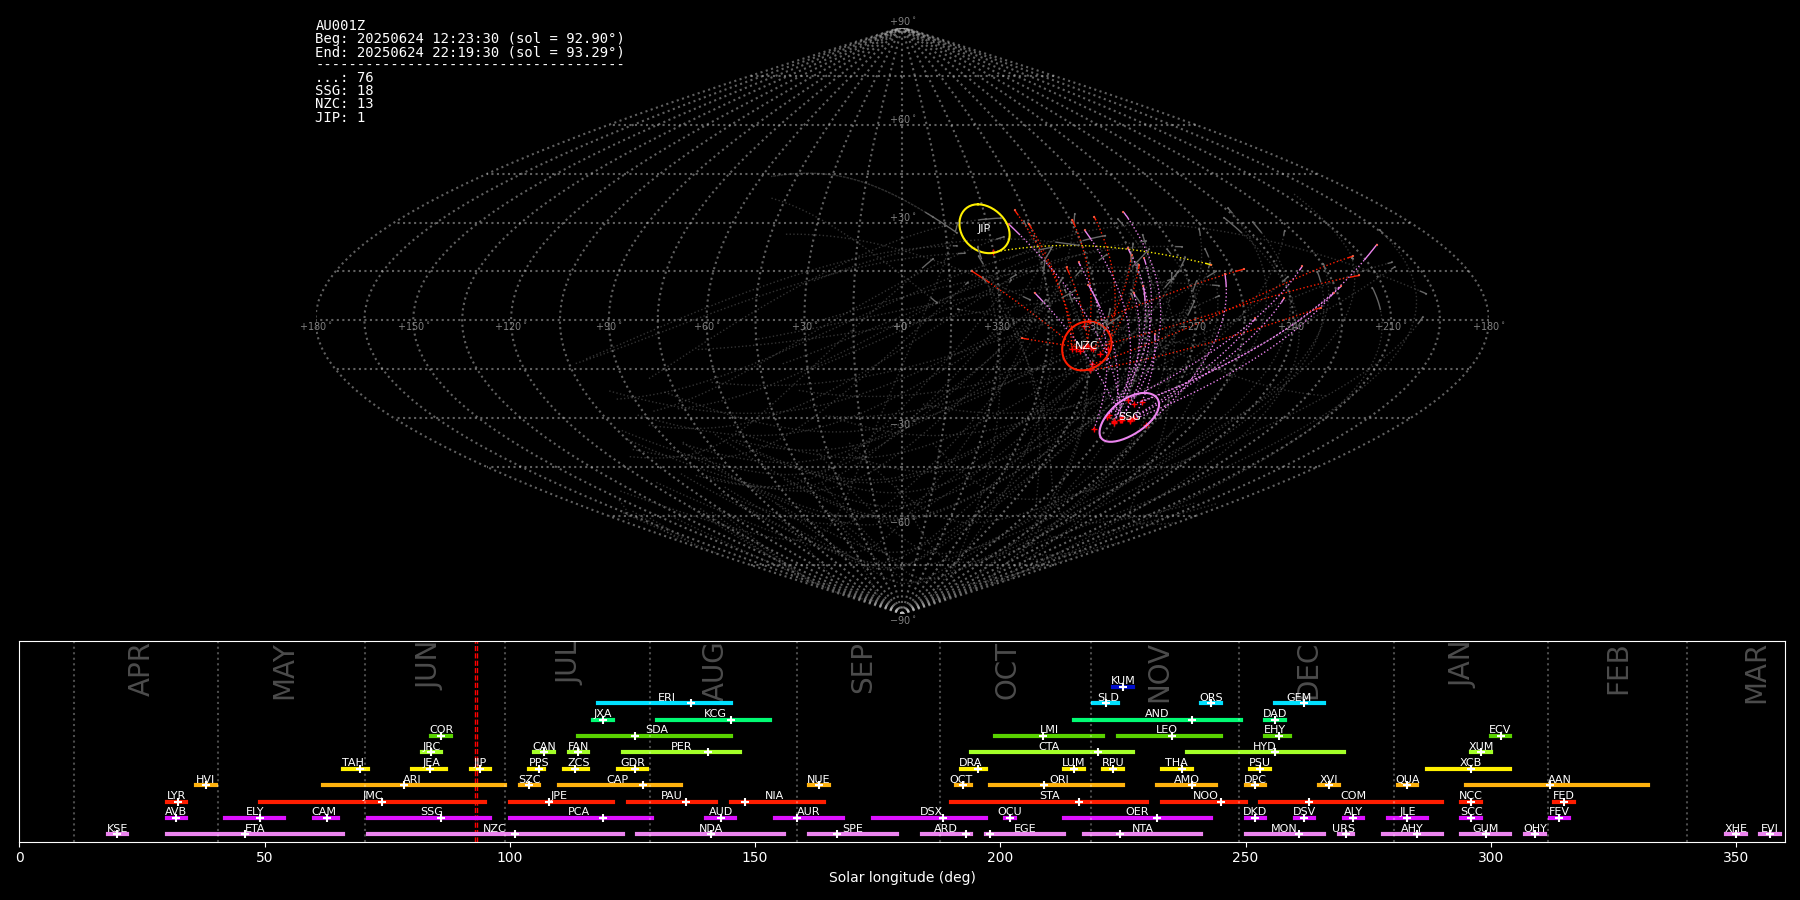Click the JXA shower marker

click(x=602, y=719)
